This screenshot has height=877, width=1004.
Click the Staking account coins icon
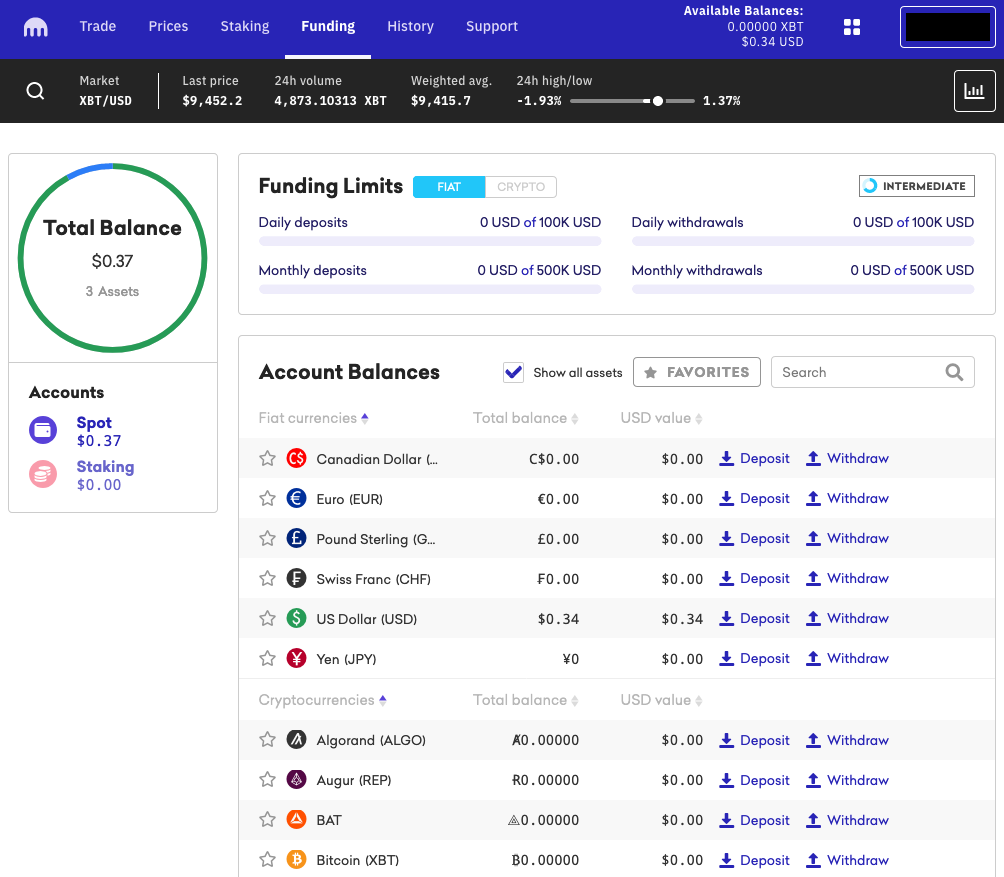43,474
